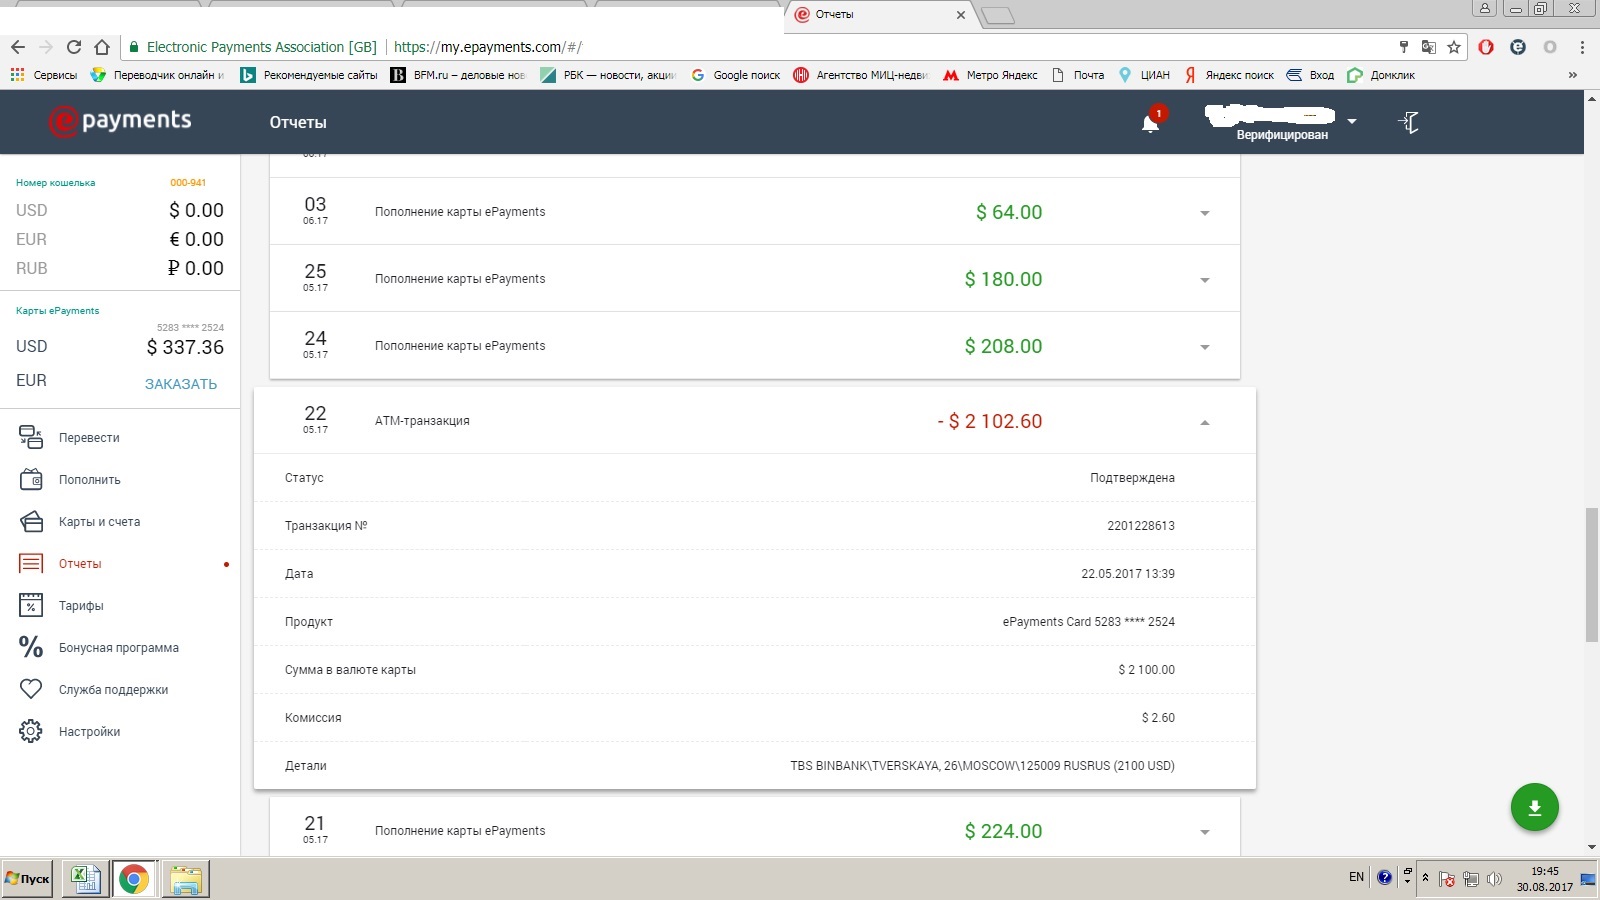1600x900 pixels.
Task: Open the Перевести menu item
Action: [89, 438]
